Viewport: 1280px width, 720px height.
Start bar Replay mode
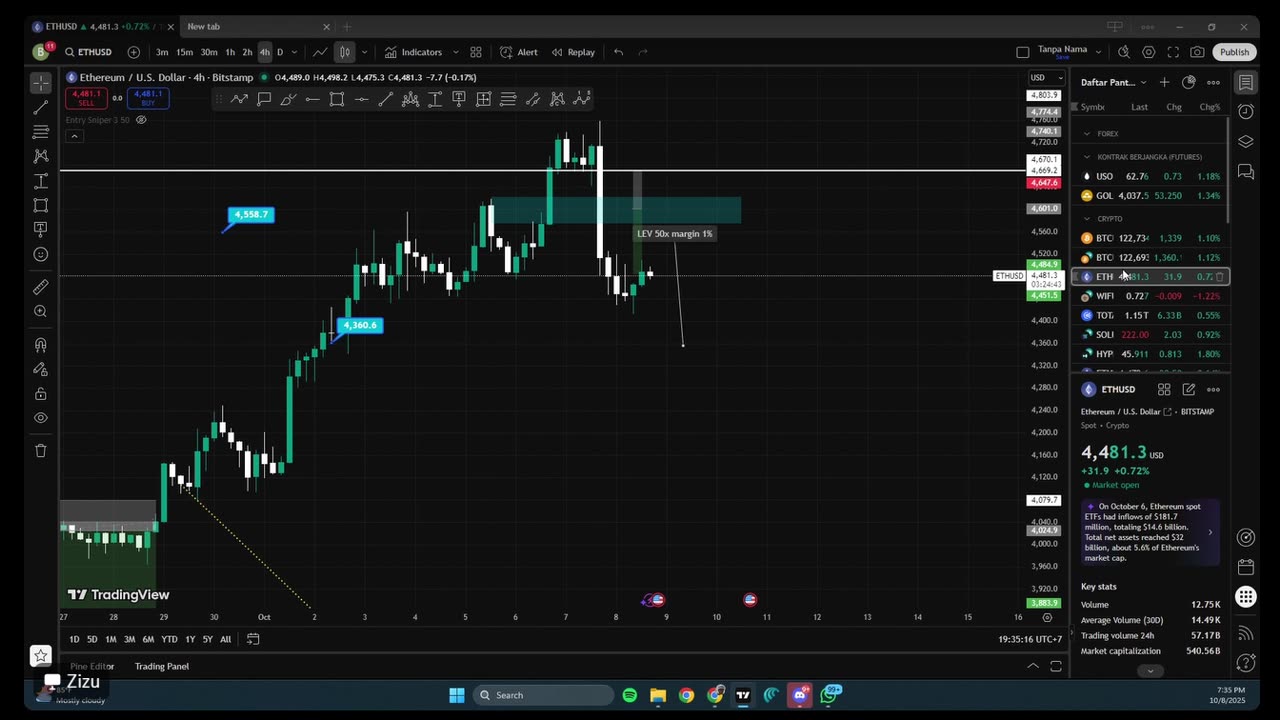point(573,52)
